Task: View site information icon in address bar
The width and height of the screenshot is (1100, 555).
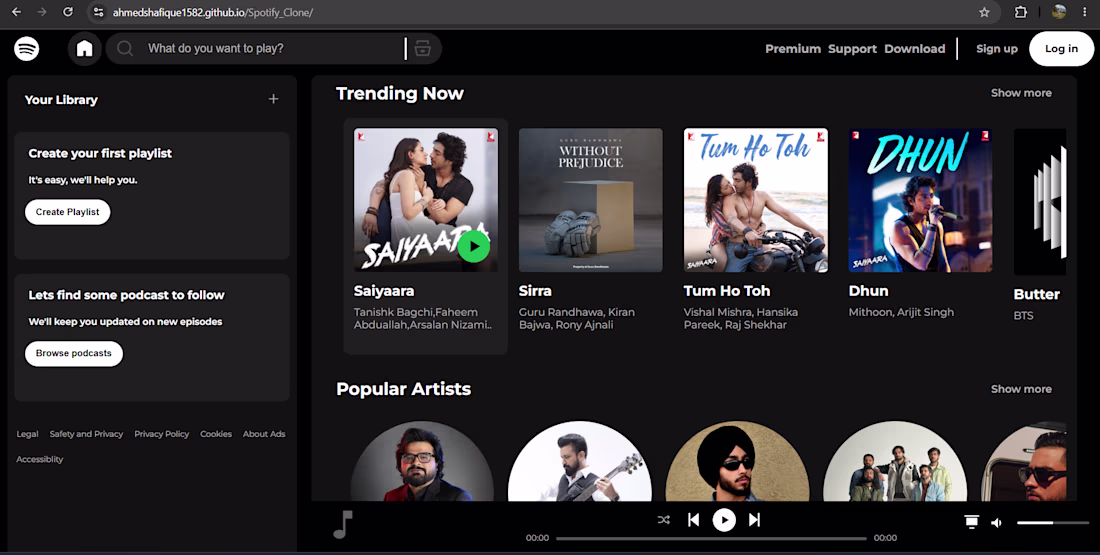Action: click(x=98, y=12)
